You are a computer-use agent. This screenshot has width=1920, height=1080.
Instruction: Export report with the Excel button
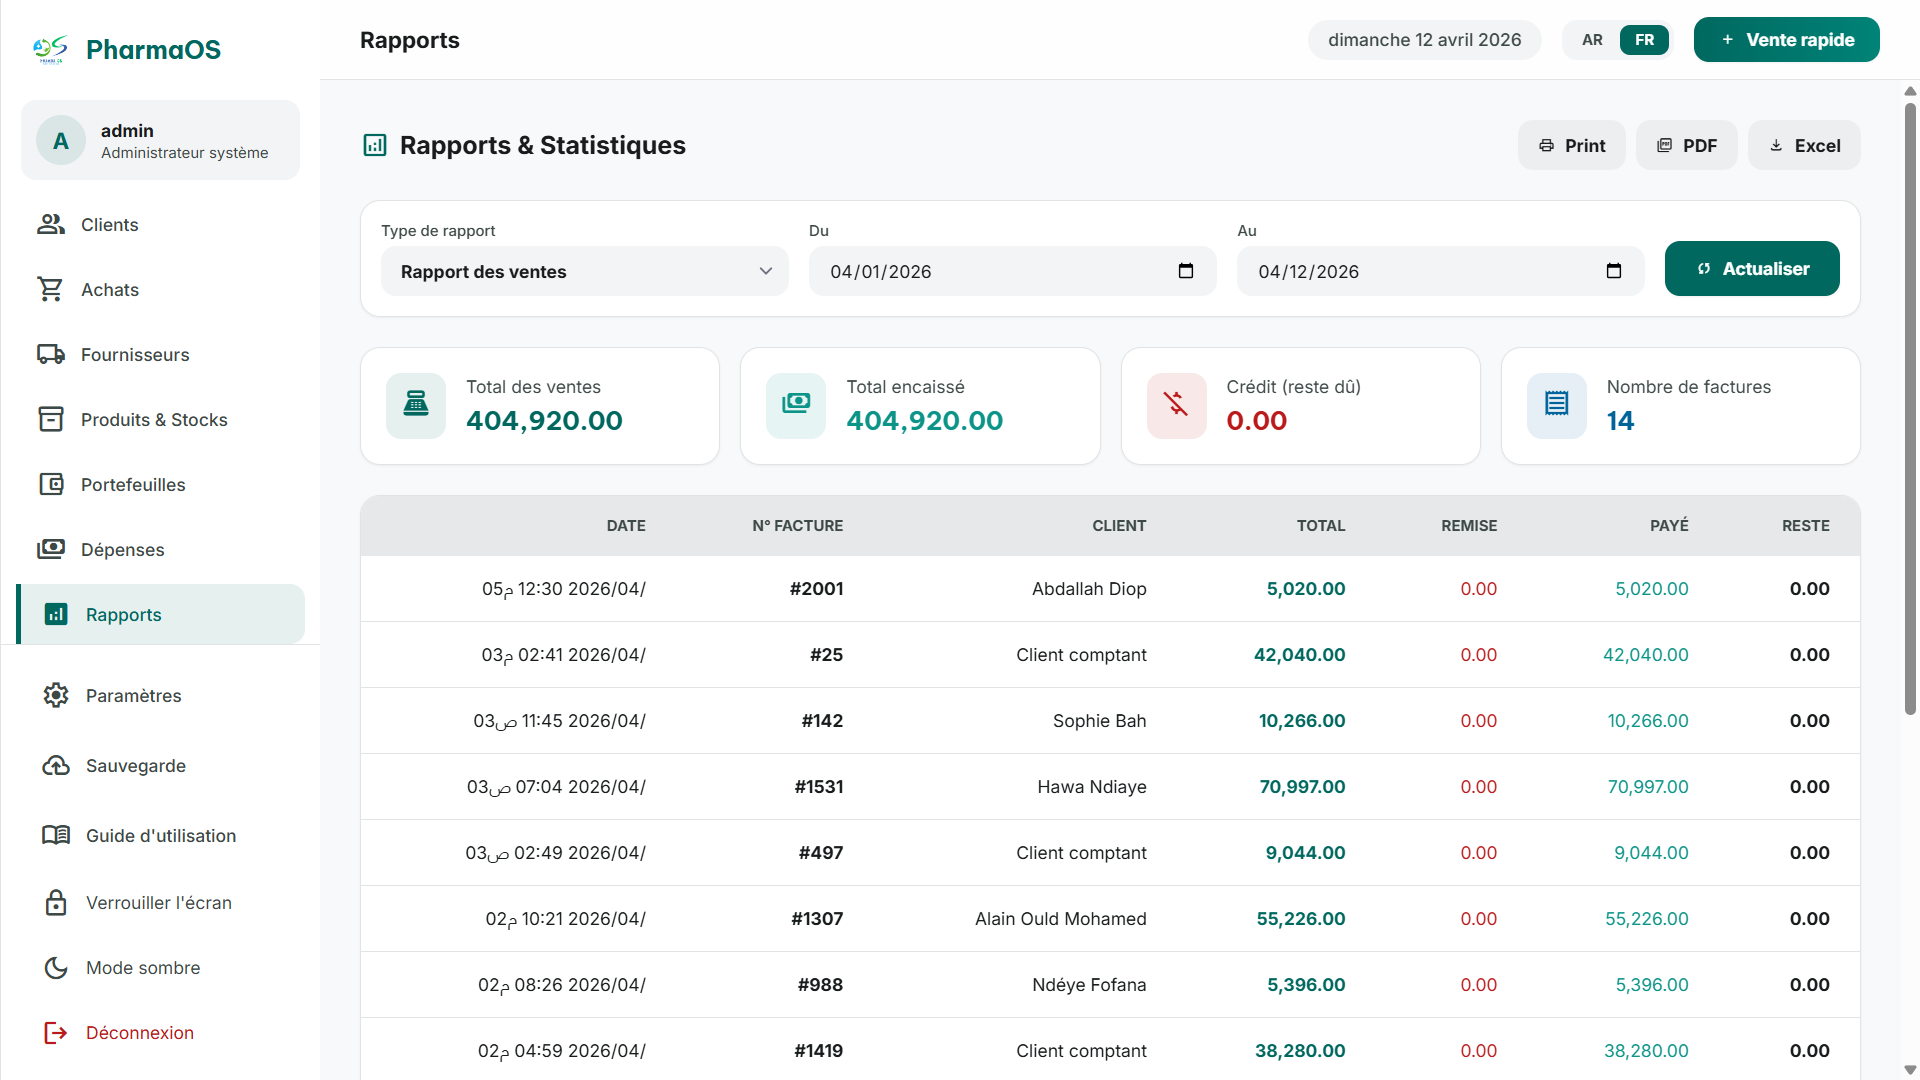pos(1804,146)
